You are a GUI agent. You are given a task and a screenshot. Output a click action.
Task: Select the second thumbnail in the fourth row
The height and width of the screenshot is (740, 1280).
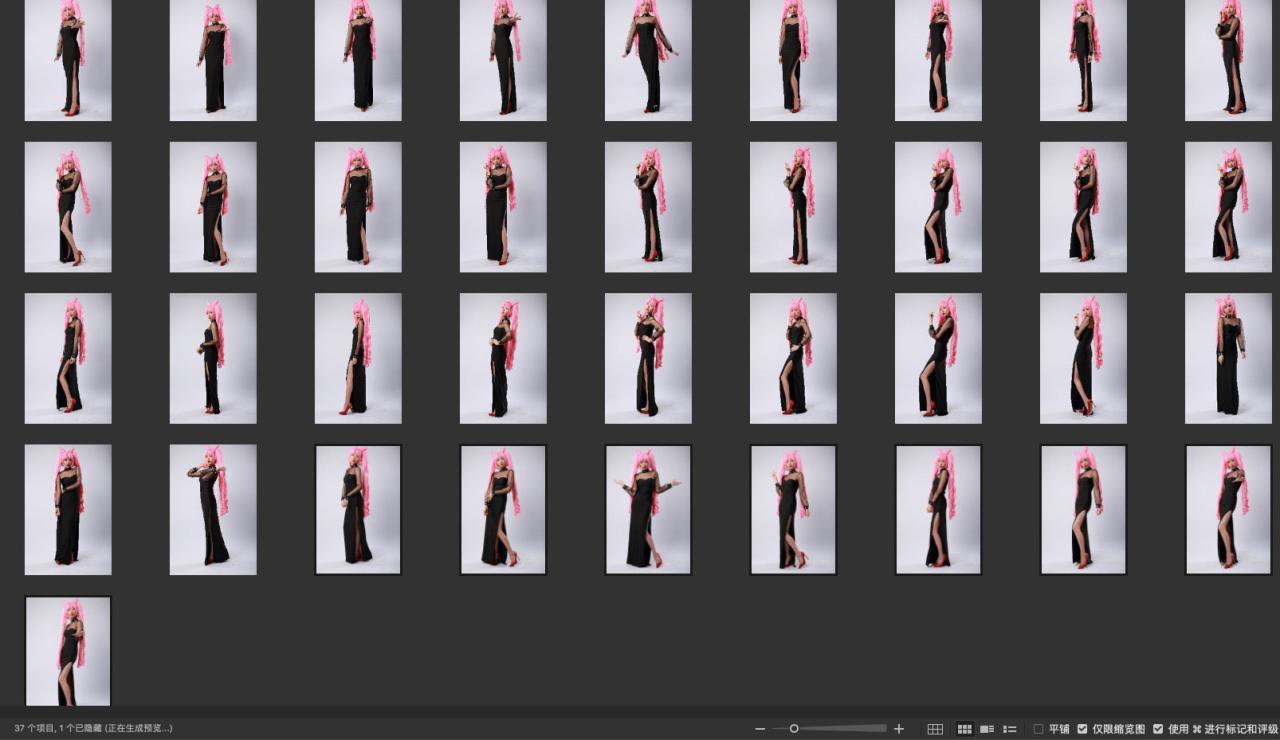(x=213, y=510)
